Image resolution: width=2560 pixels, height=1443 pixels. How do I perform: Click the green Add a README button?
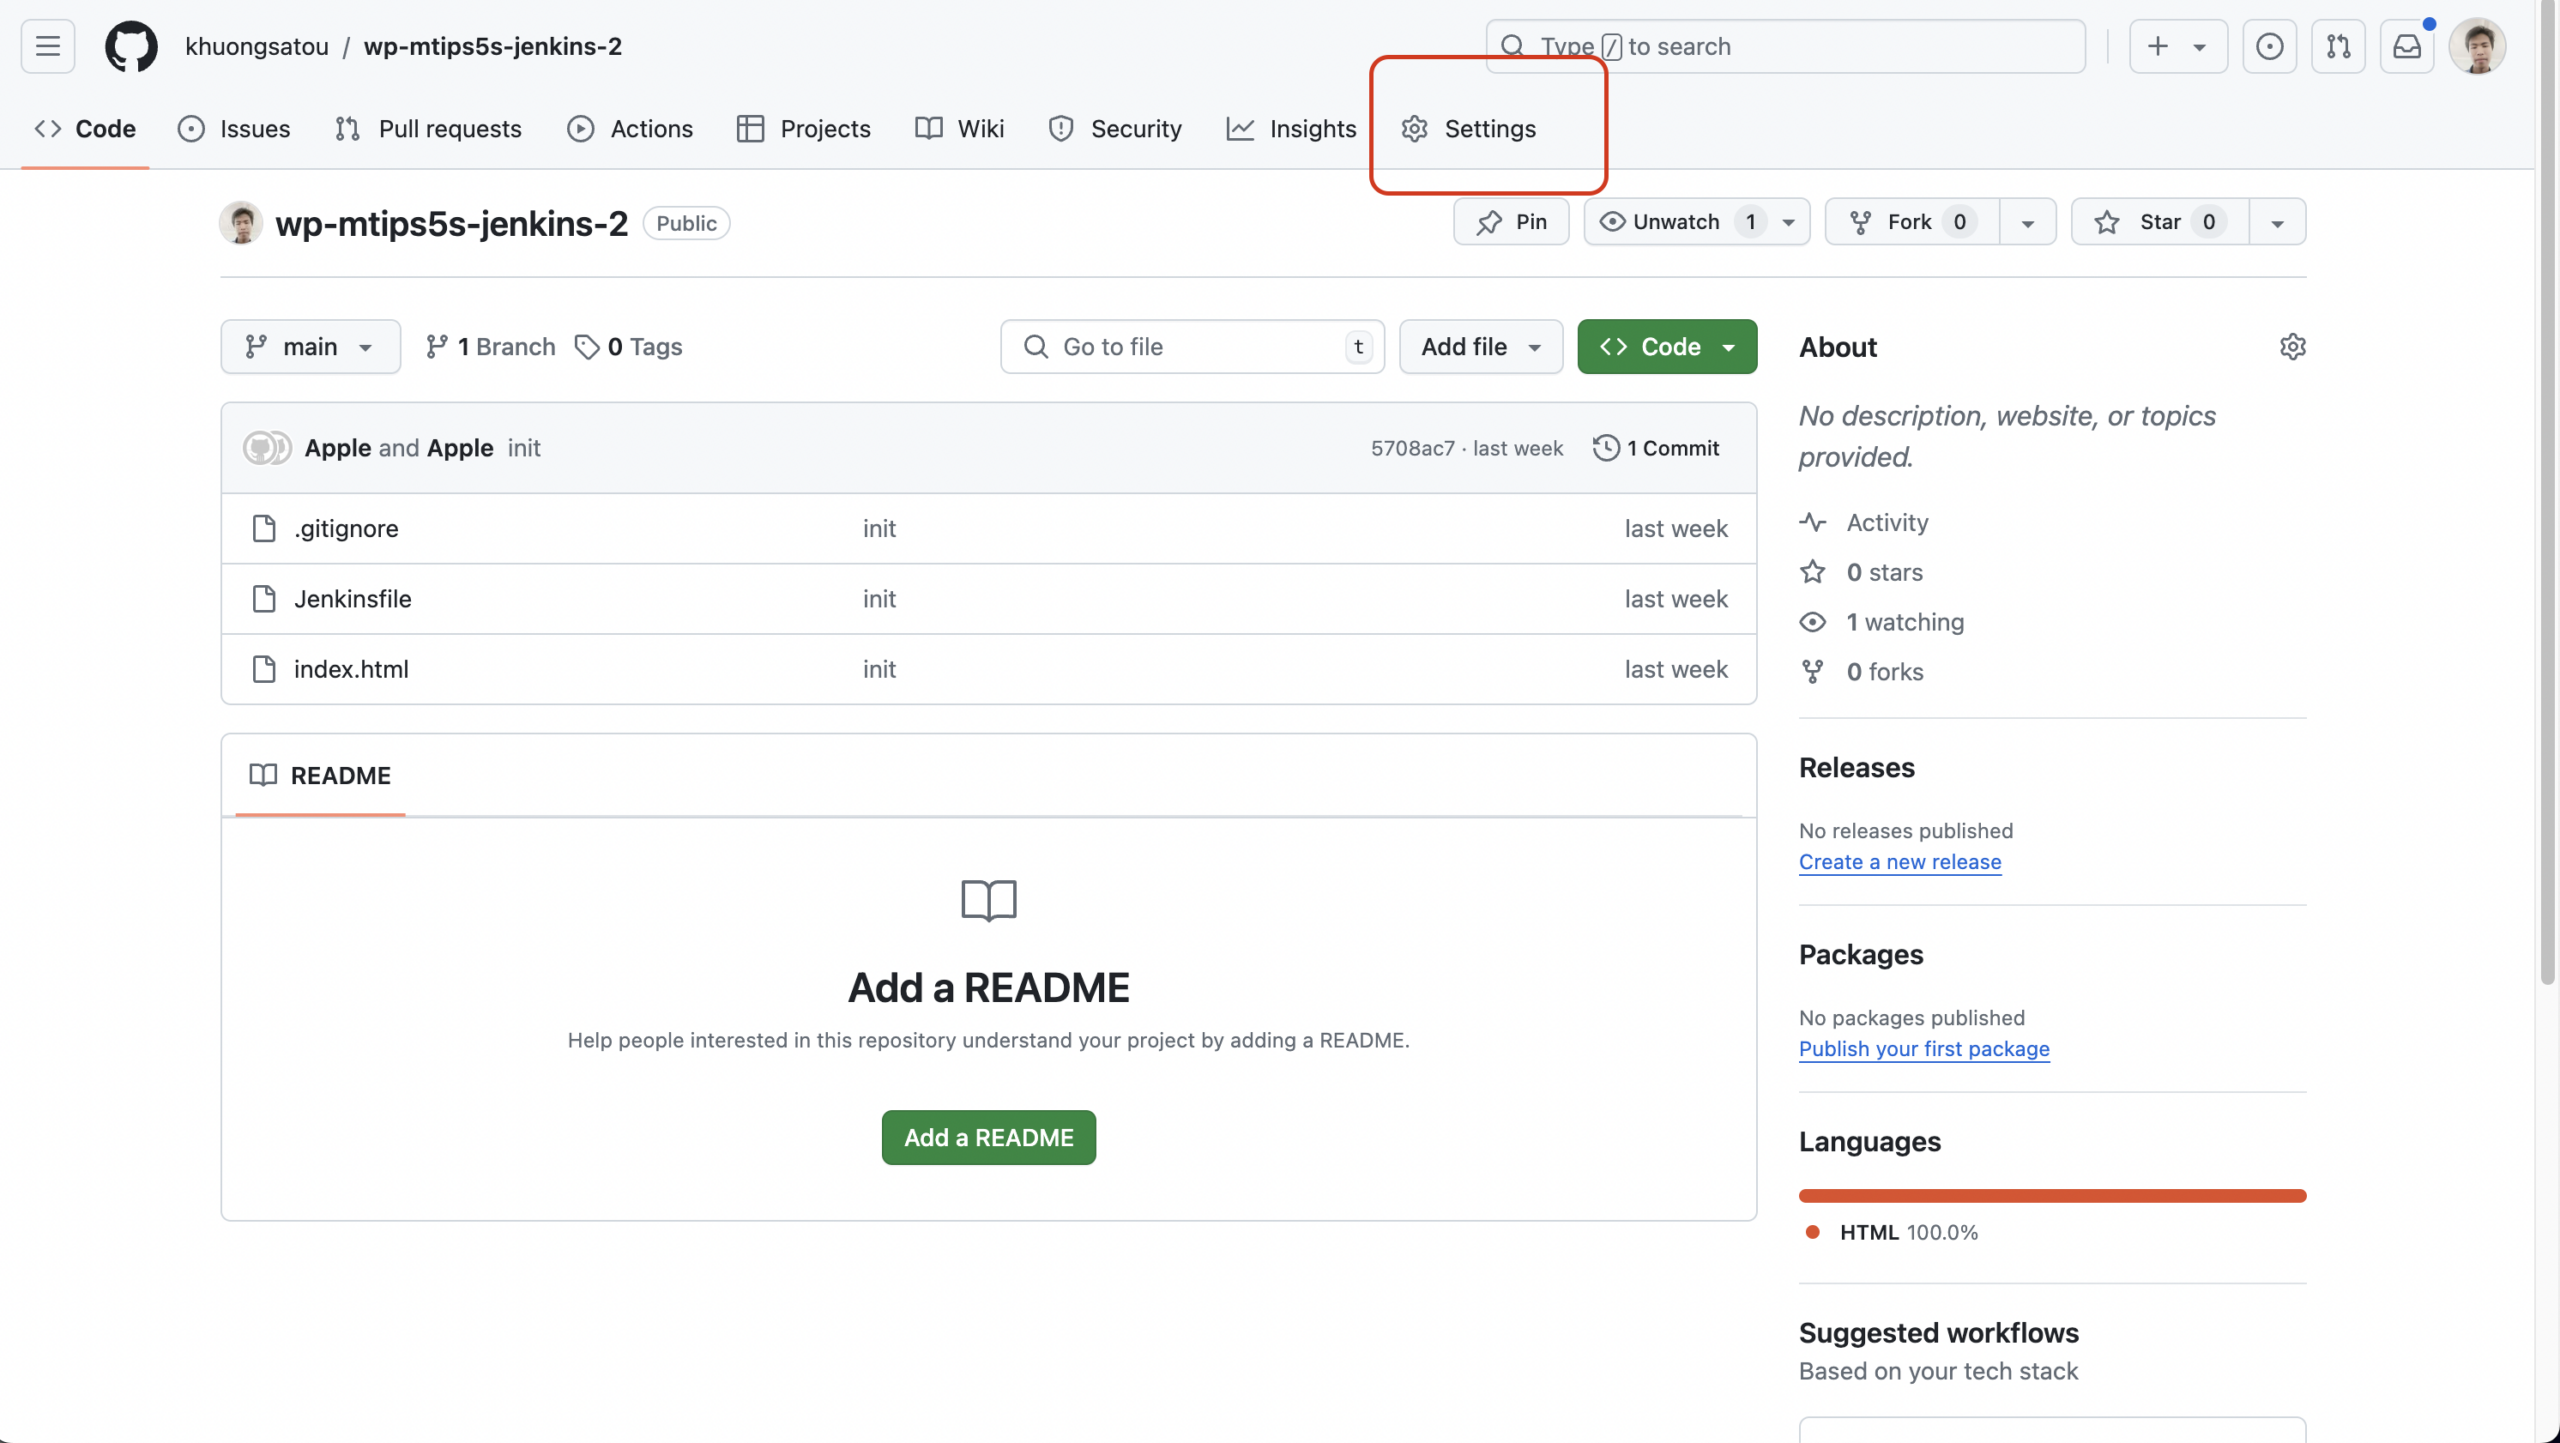pyautogui.click(x=988, y=1137)
